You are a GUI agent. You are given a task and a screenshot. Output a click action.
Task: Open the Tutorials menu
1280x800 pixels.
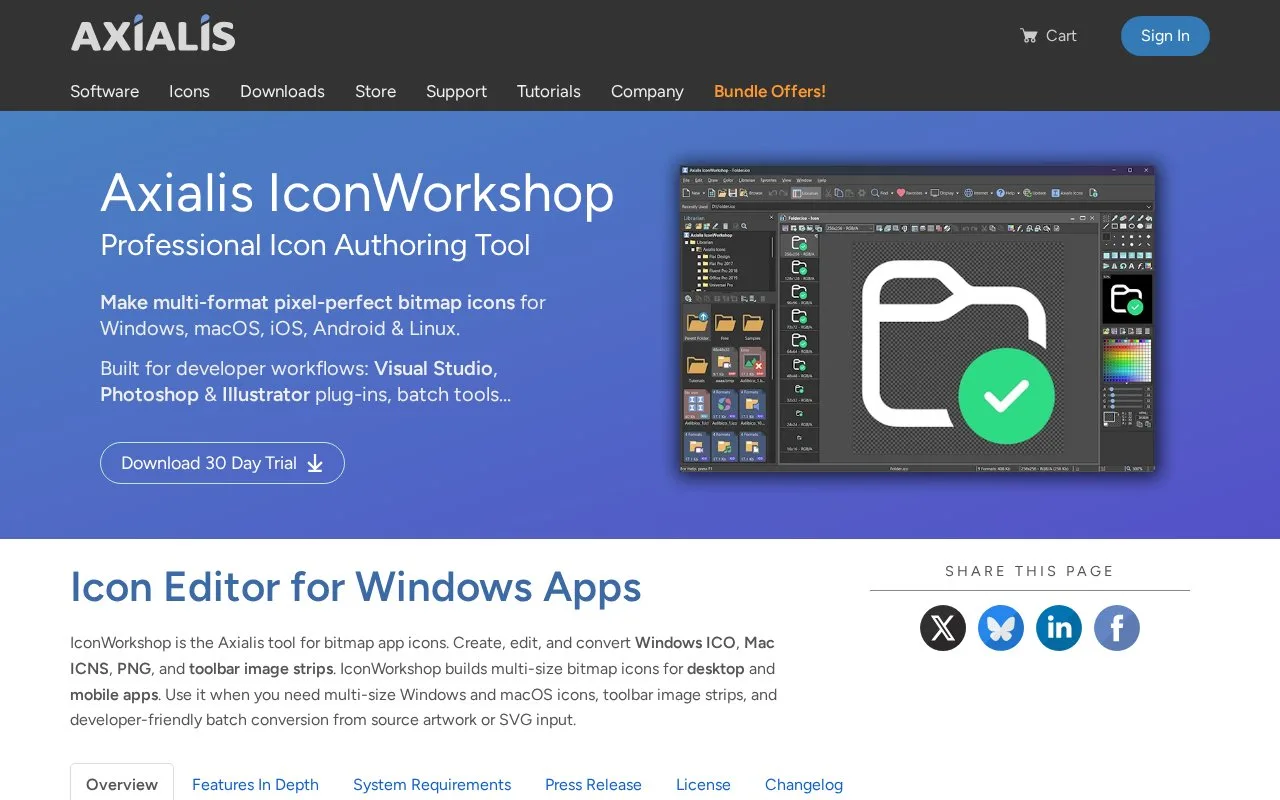point(548,91)
